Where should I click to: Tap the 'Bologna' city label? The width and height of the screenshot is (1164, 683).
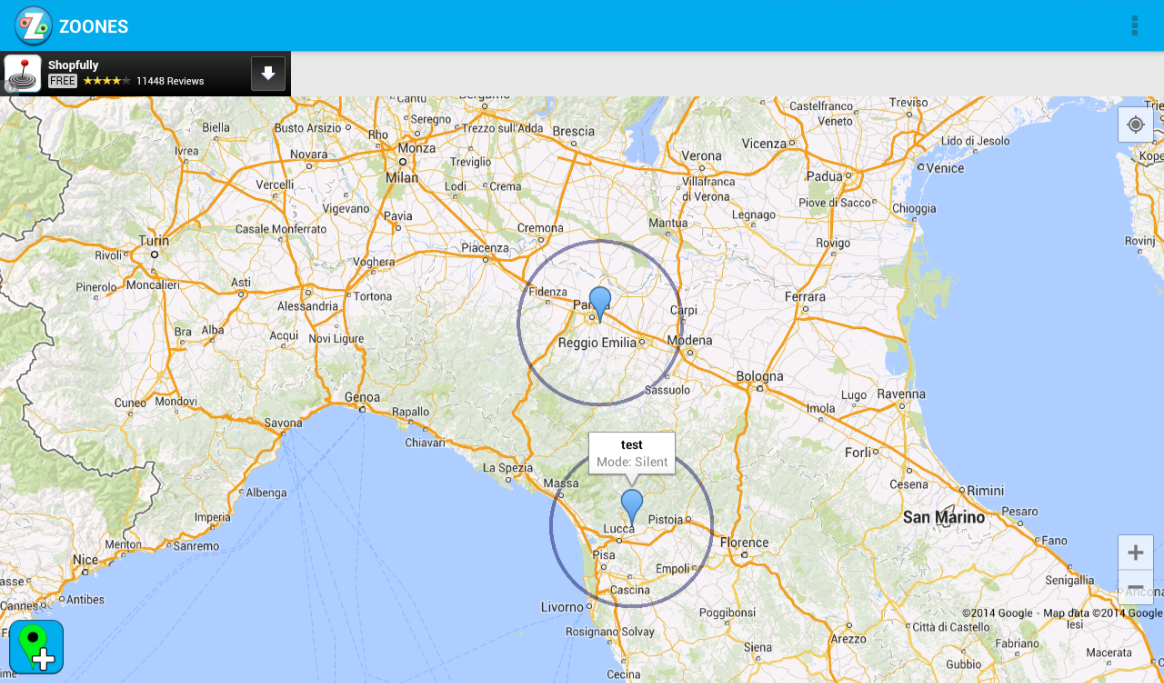(x=759, y=376)
